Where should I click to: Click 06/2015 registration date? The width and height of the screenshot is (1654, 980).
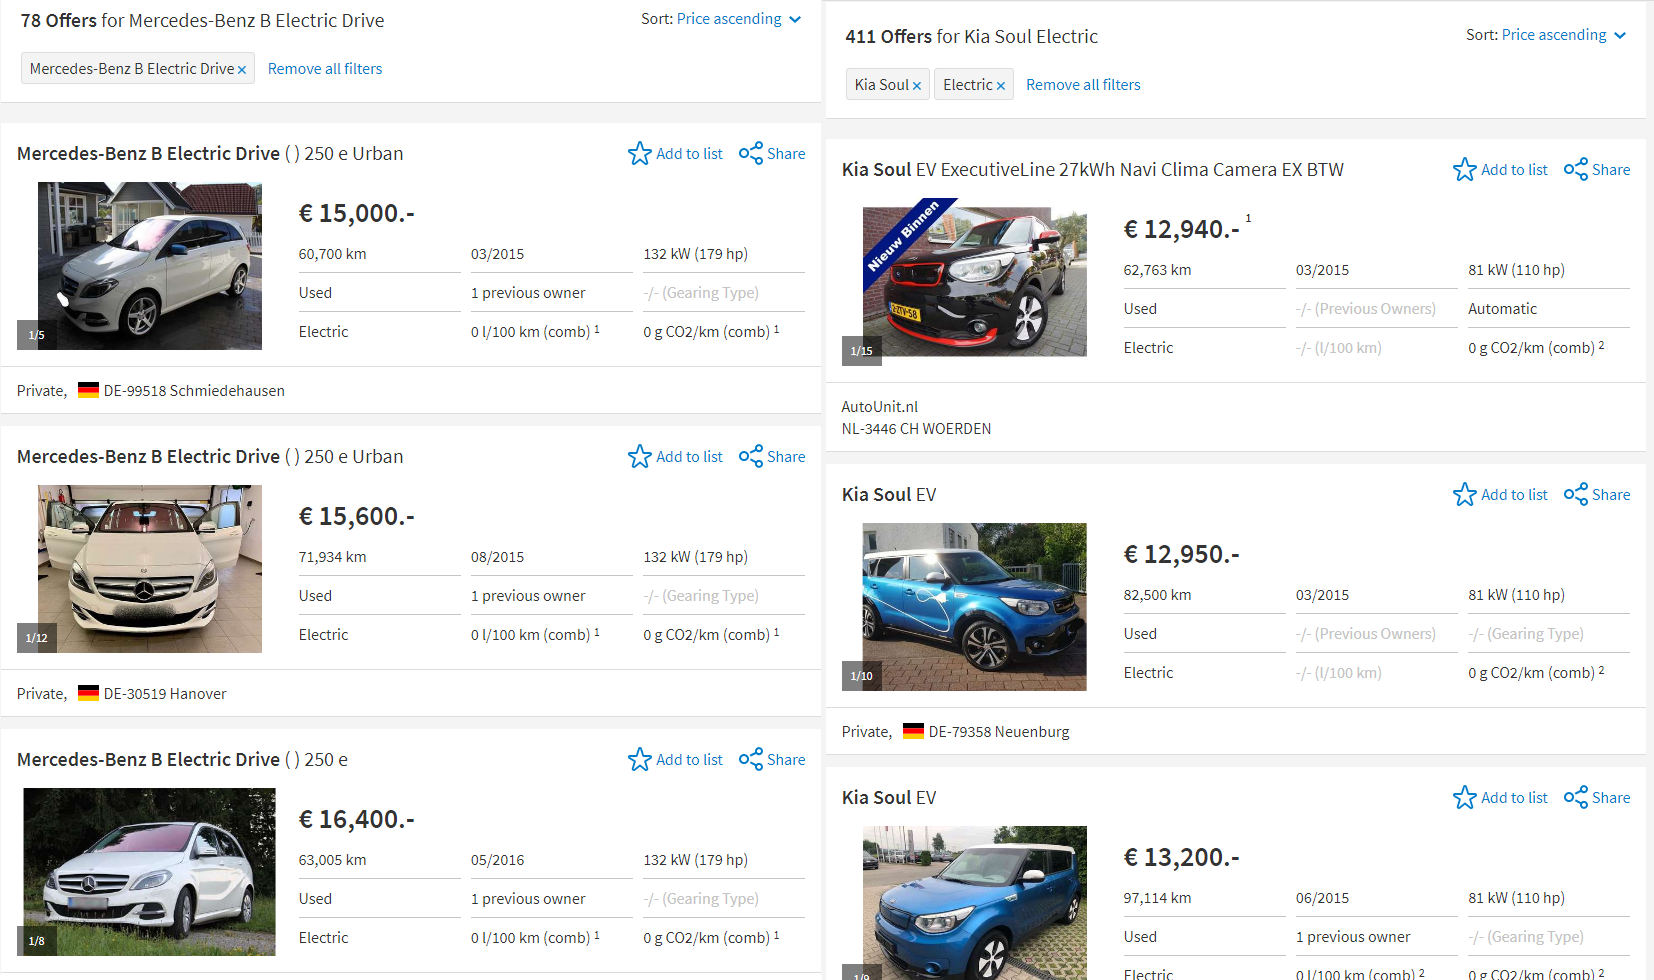point(1323,898)
